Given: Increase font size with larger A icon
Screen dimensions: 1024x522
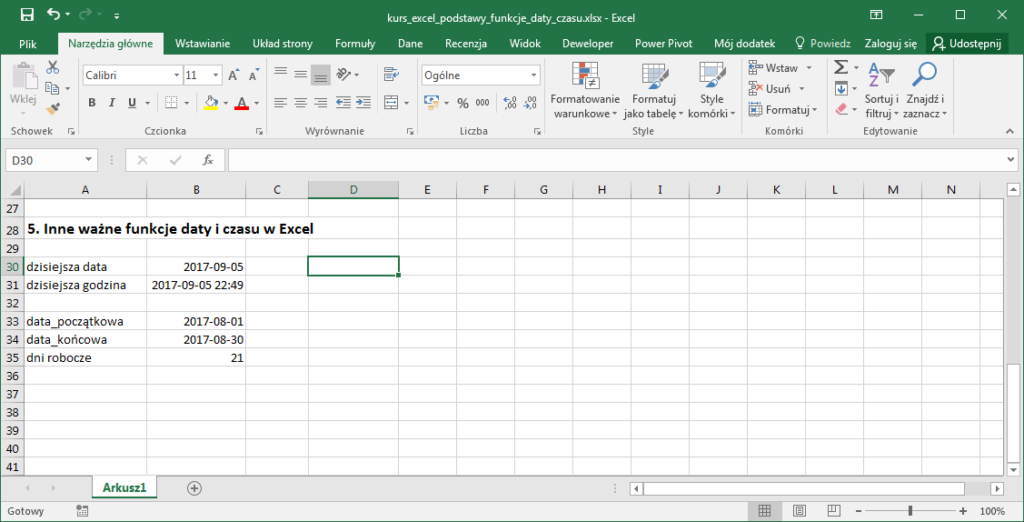Looking at the screenshot, I should click(x=234, y=75).
